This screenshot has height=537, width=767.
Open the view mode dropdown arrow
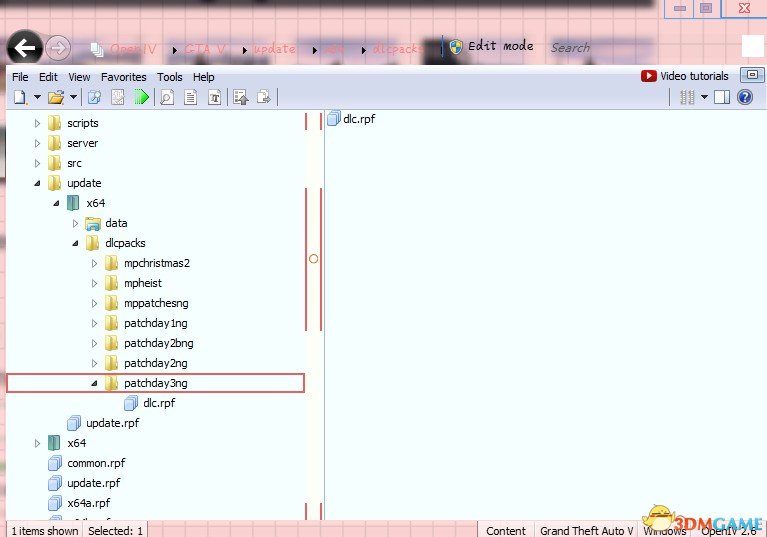pyautogui.click(x=704, y=97)
